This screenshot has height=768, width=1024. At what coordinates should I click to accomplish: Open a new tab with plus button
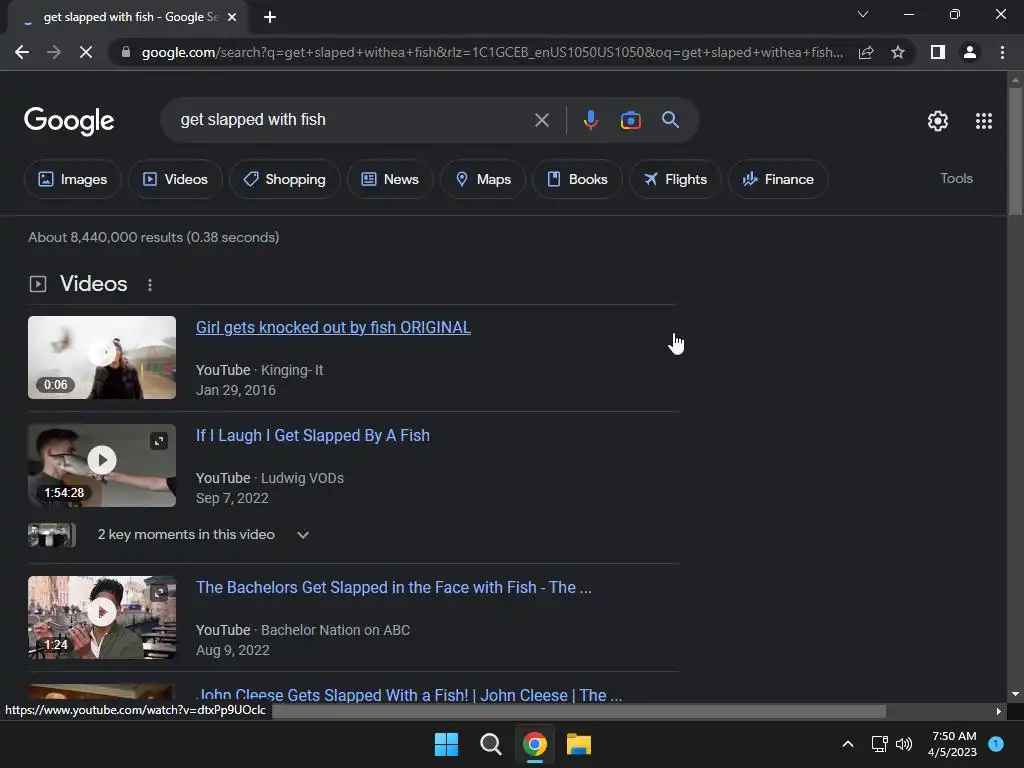point(270,17)
